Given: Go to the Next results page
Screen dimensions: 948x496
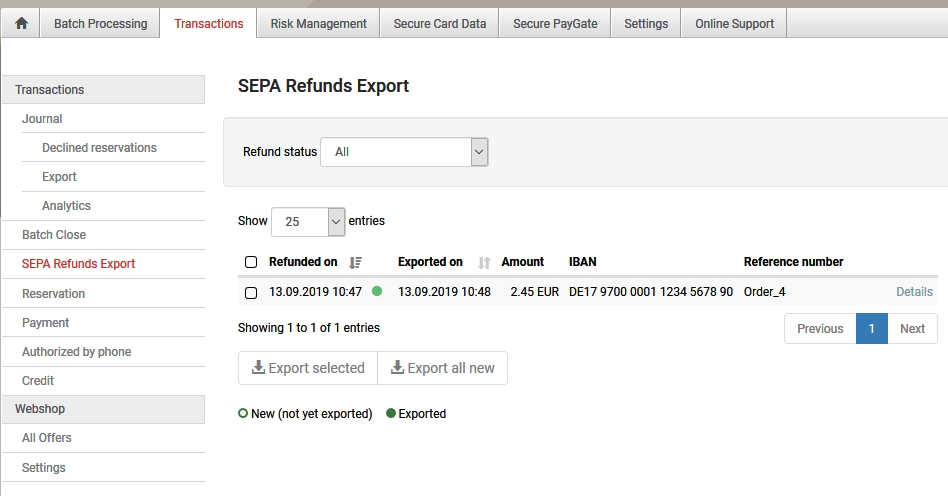Looking at the screenshot, I should (x=912, y=328).
